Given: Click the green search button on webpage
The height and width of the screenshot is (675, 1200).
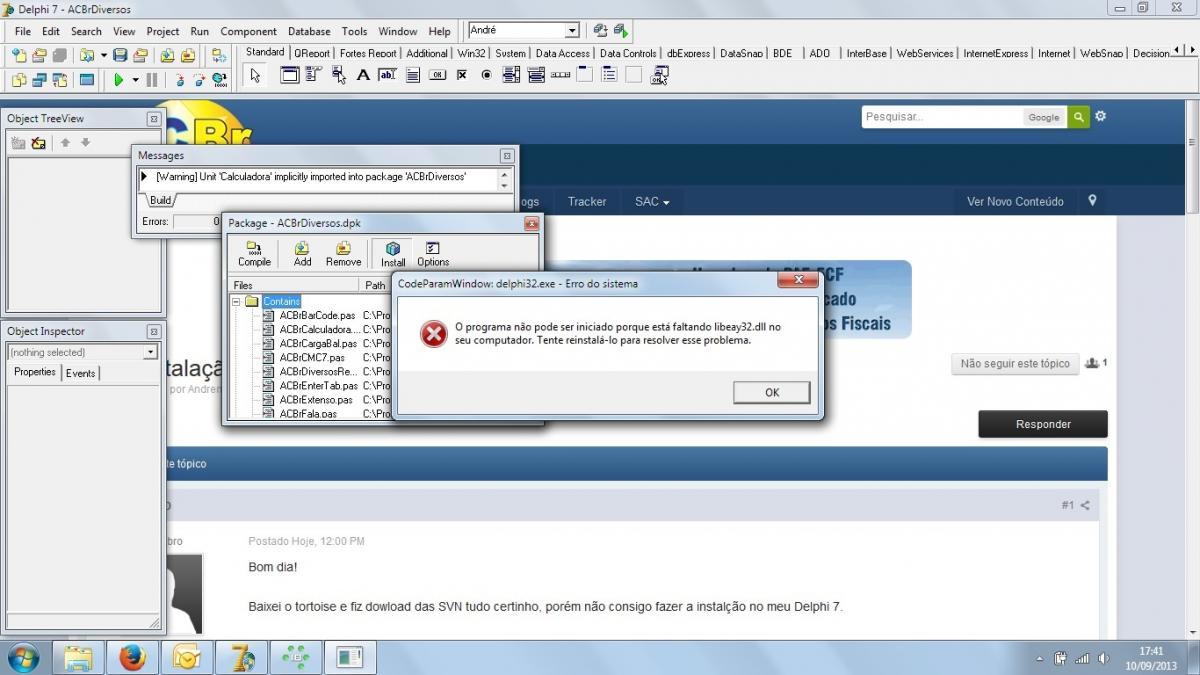Looking at the screenshot, I should (x=1078, y=117).
